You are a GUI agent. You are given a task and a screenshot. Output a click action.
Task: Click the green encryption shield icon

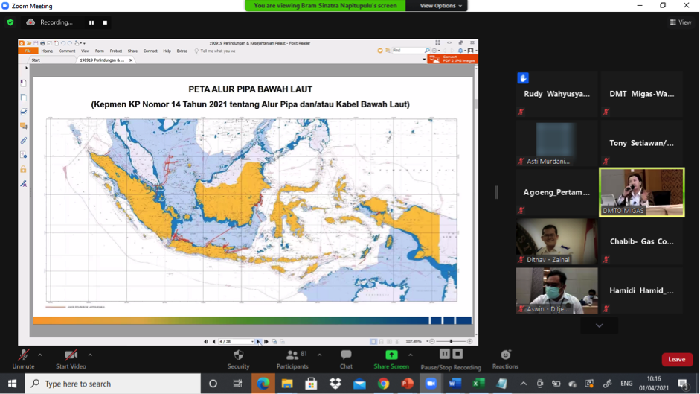click(x=10, y=22)
